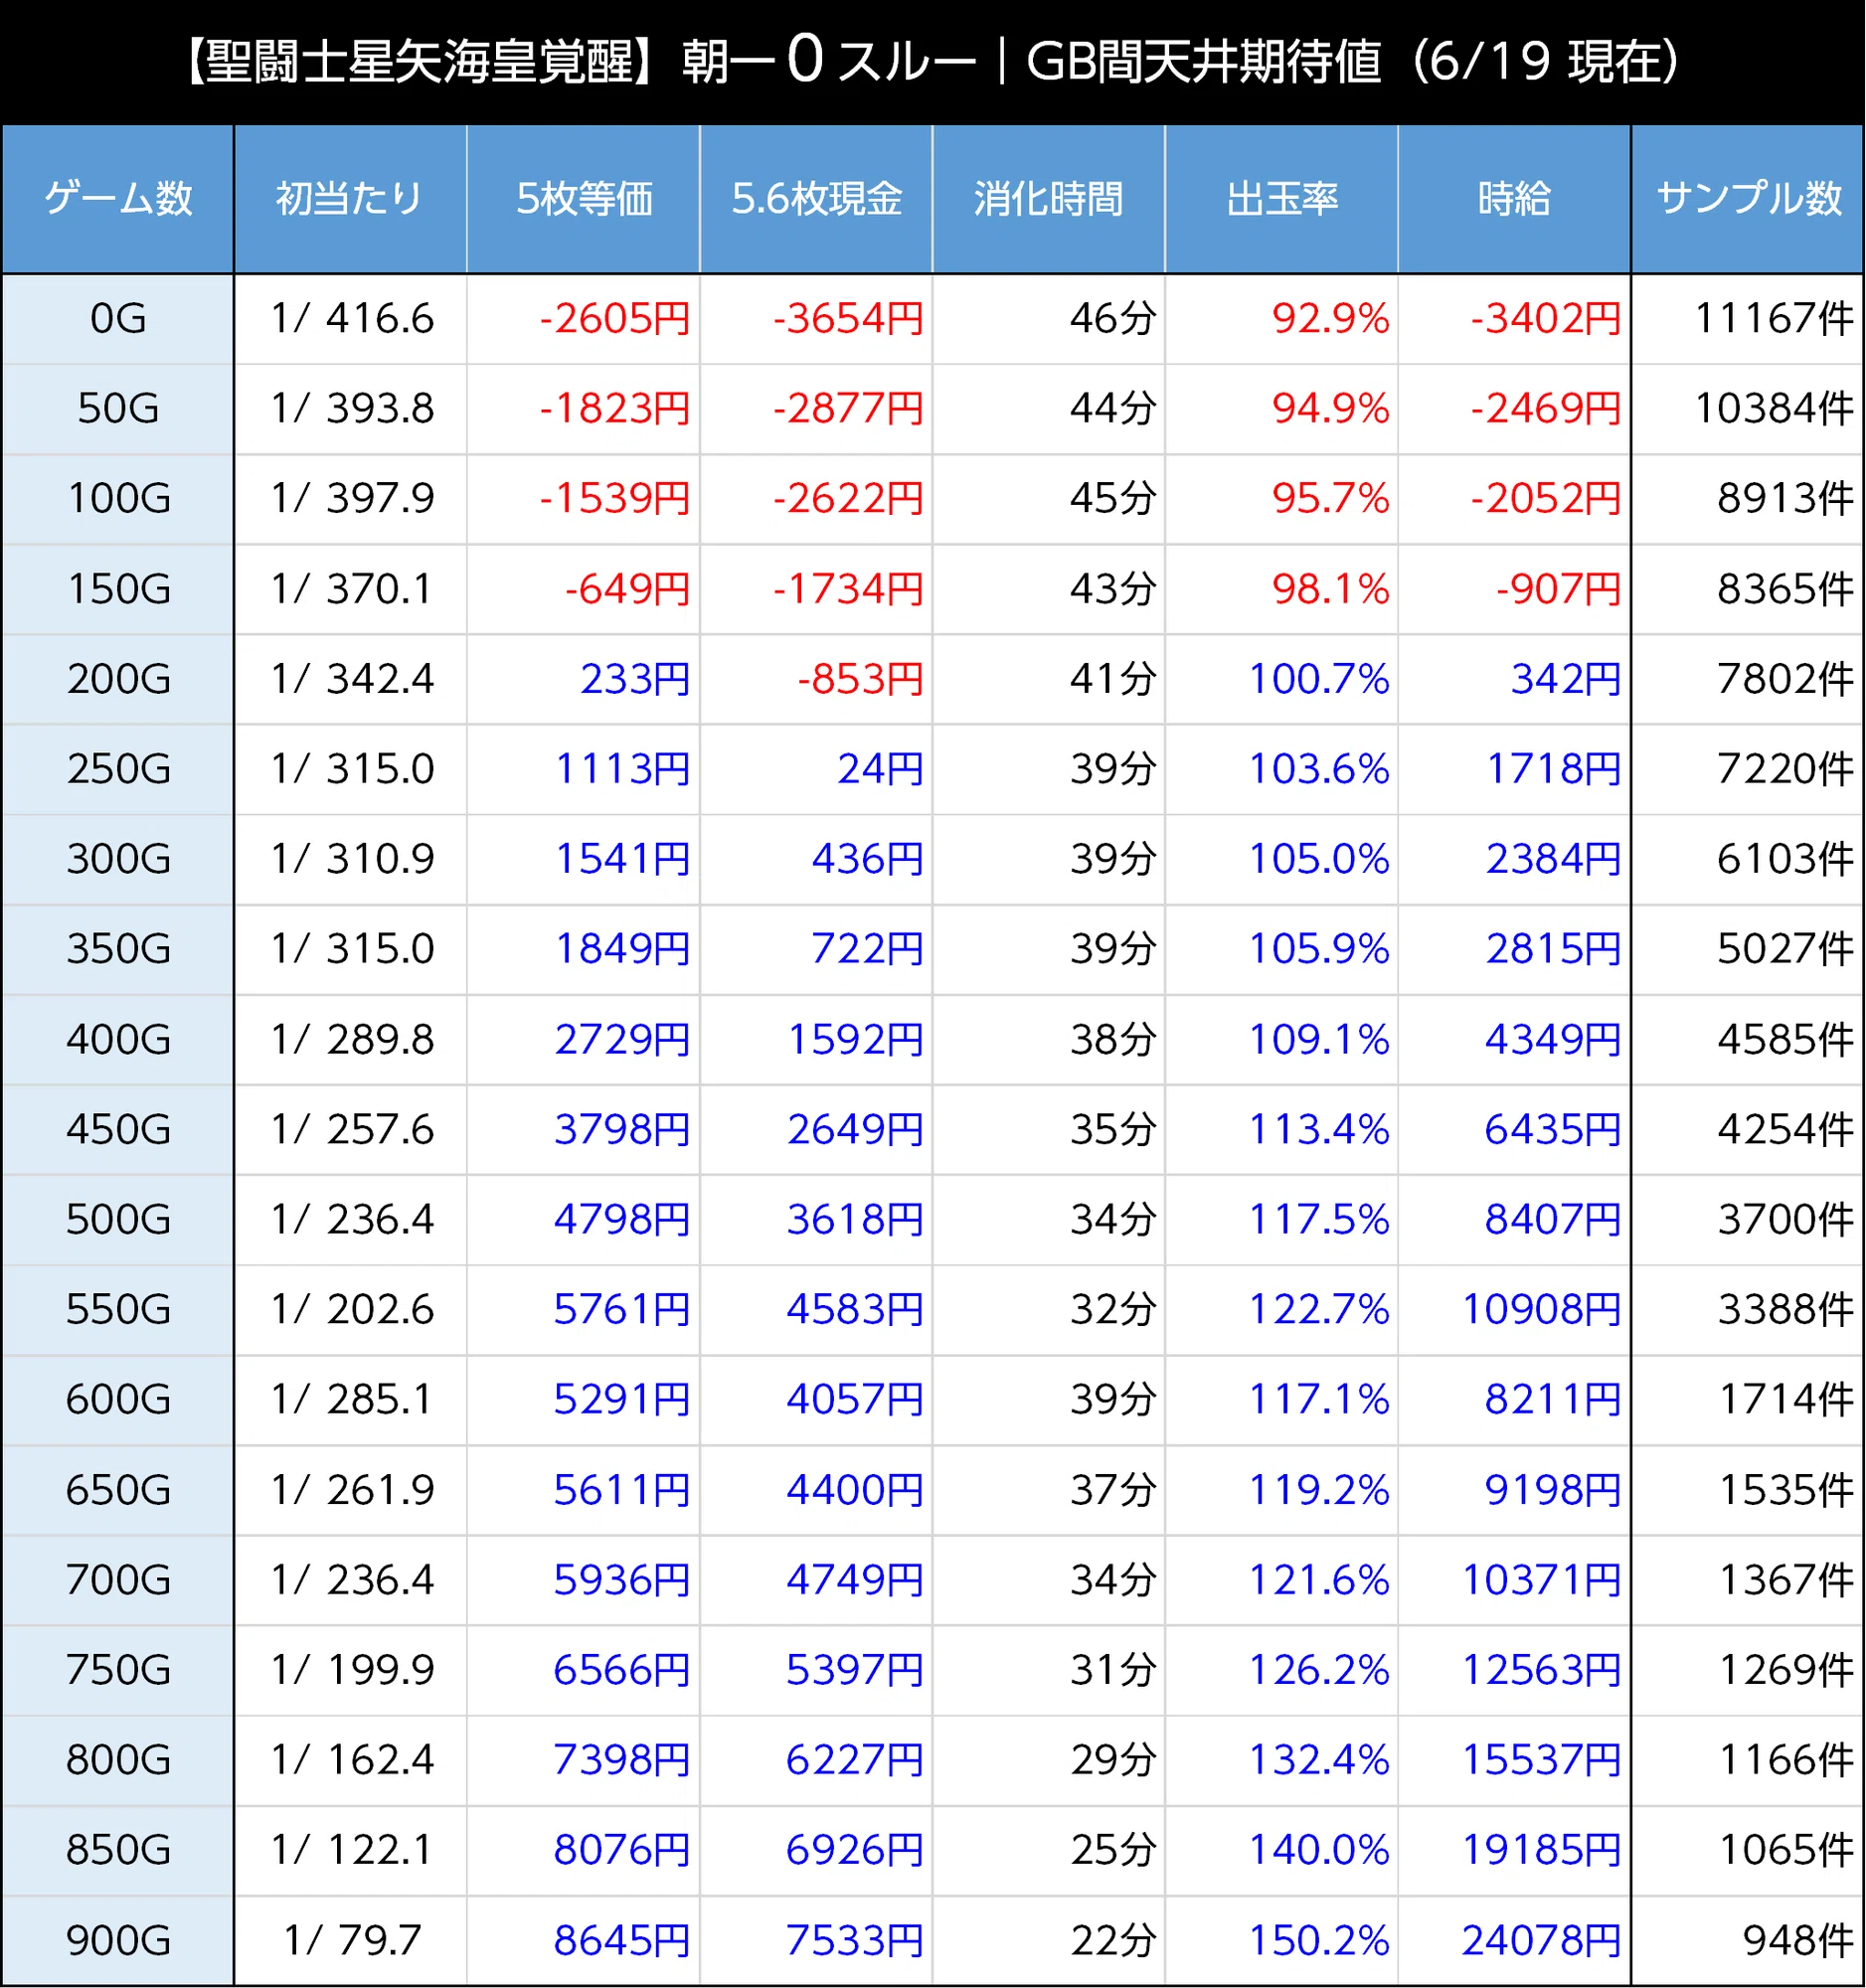Image resolution: width=1866 pixels, height=1988 pixels.
Task: Select the 1/ 310.9 cell
Action: 352,859
